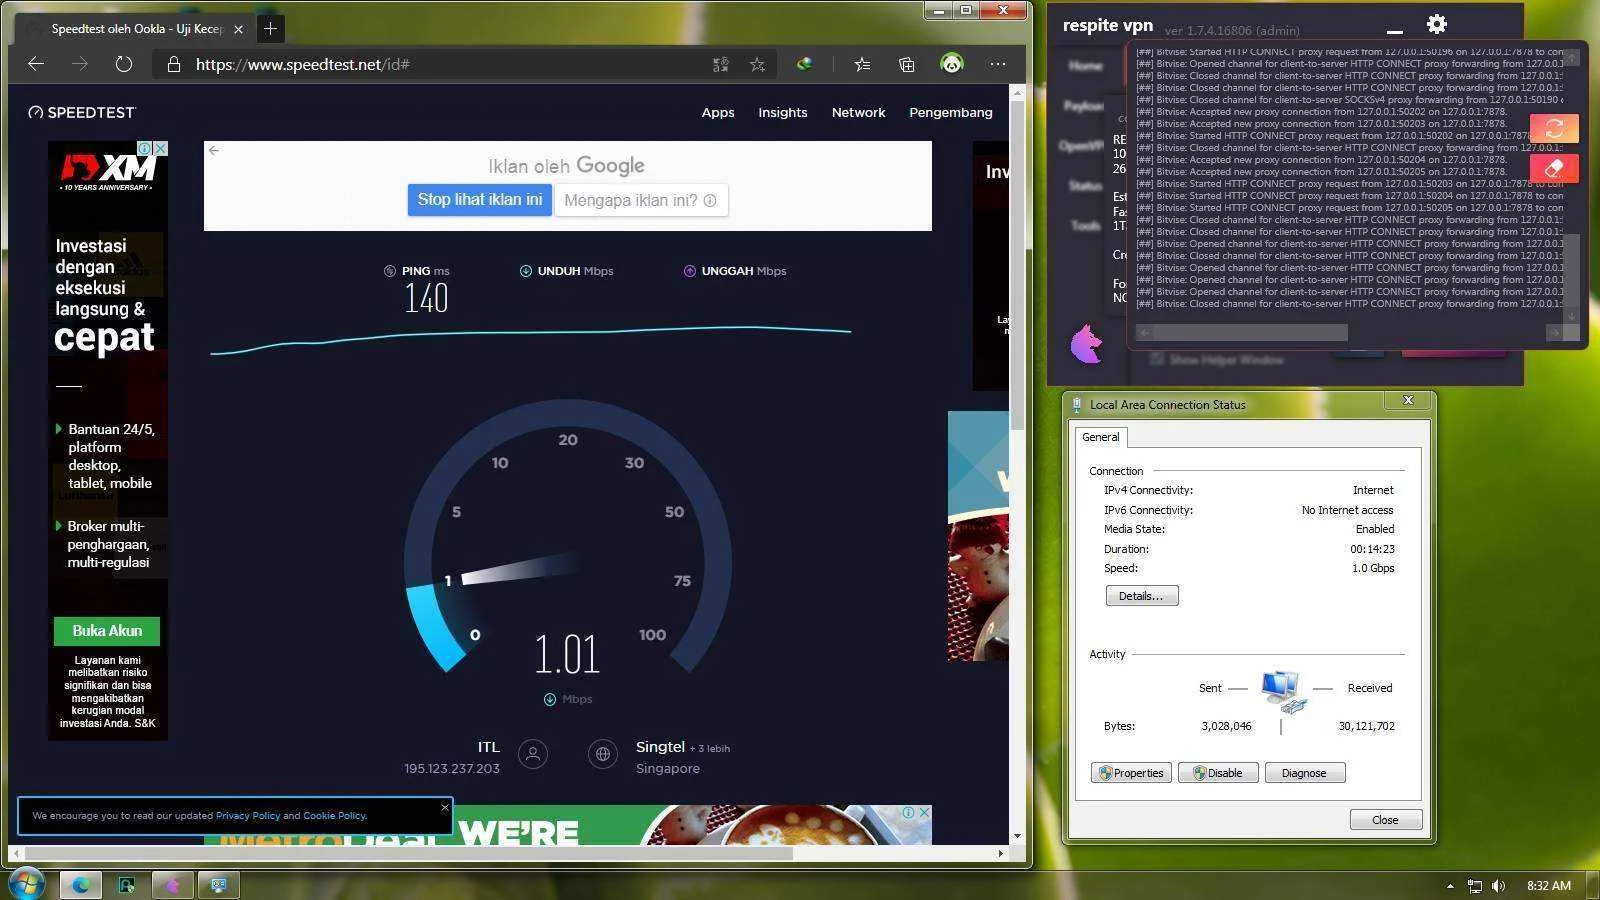Click the address bar URL
The height and width of the screenshot is (900, 1600).
coord(303,64)
